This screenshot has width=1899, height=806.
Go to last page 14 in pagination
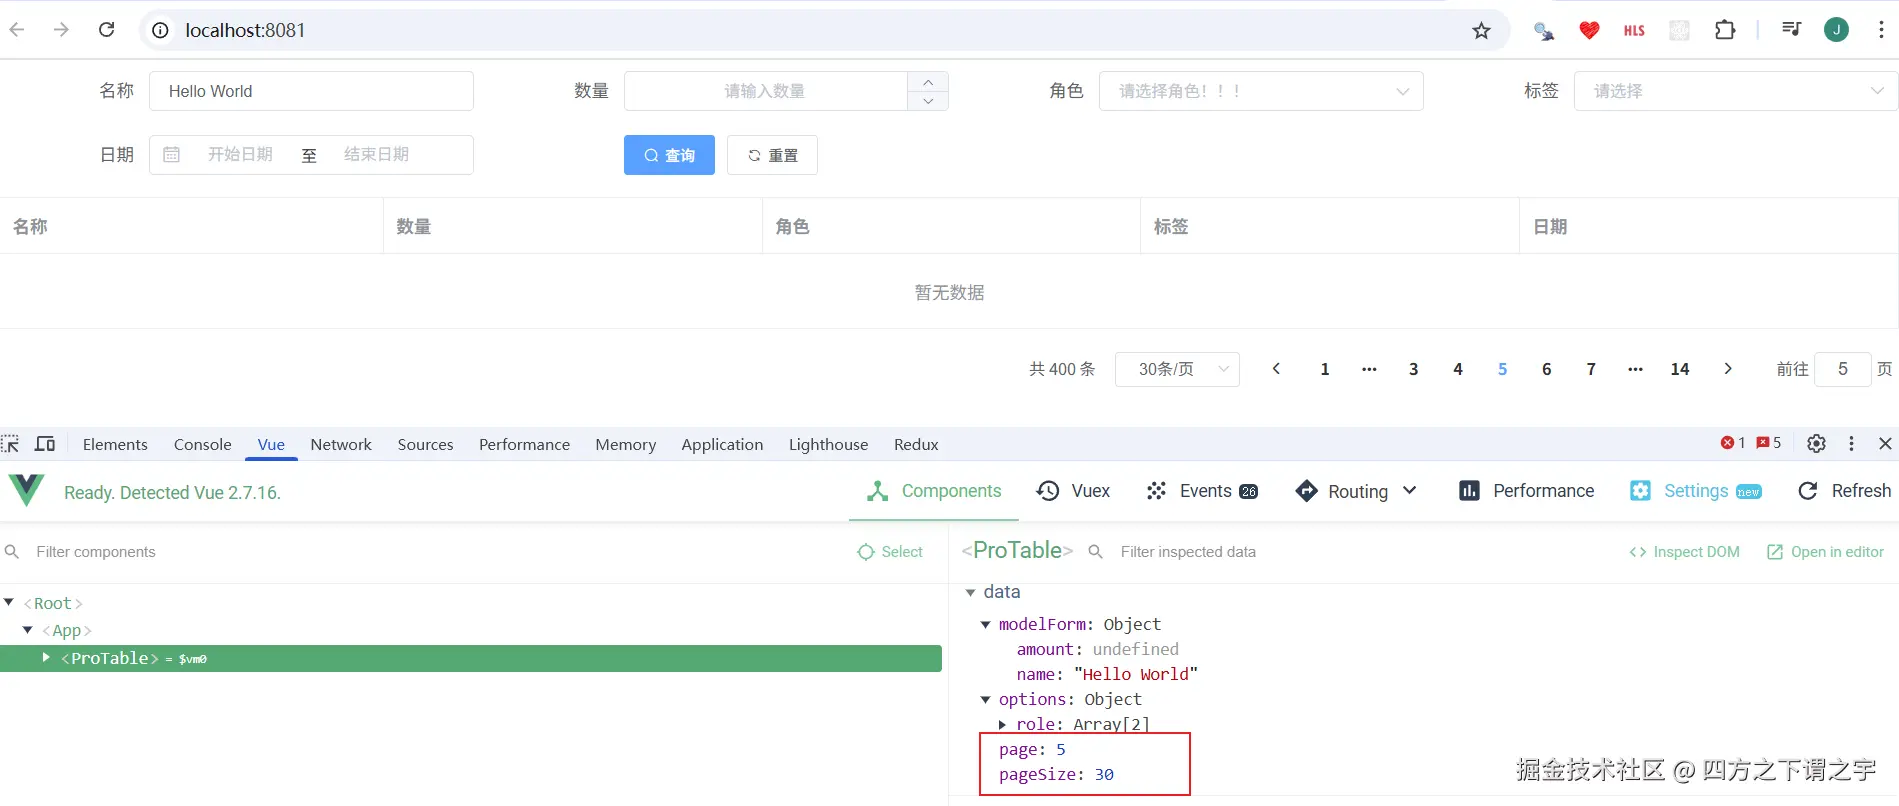1680,369
